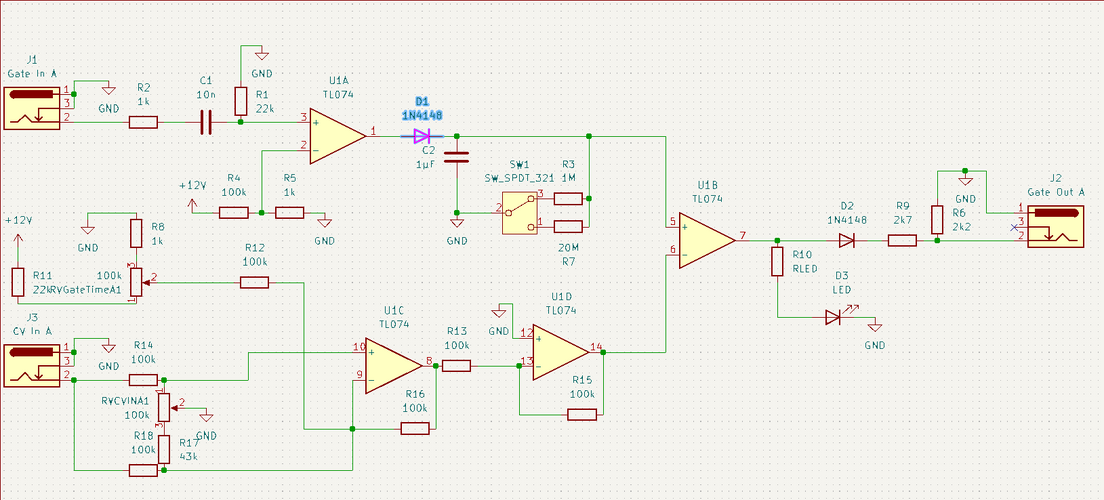Screen dimensions: 1104x500
Task: Click the 'Gate In A' label text
Action: click(31, 74)
